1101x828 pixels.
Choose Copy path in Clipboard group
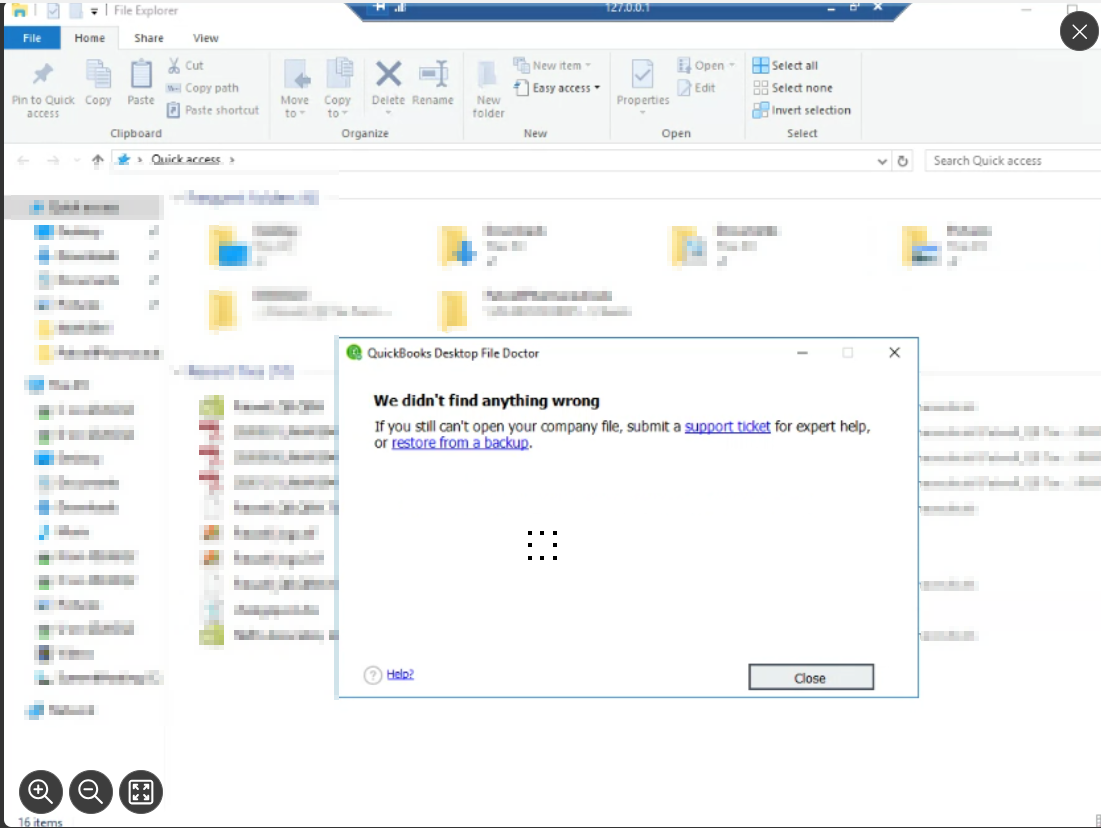point(202,88)
